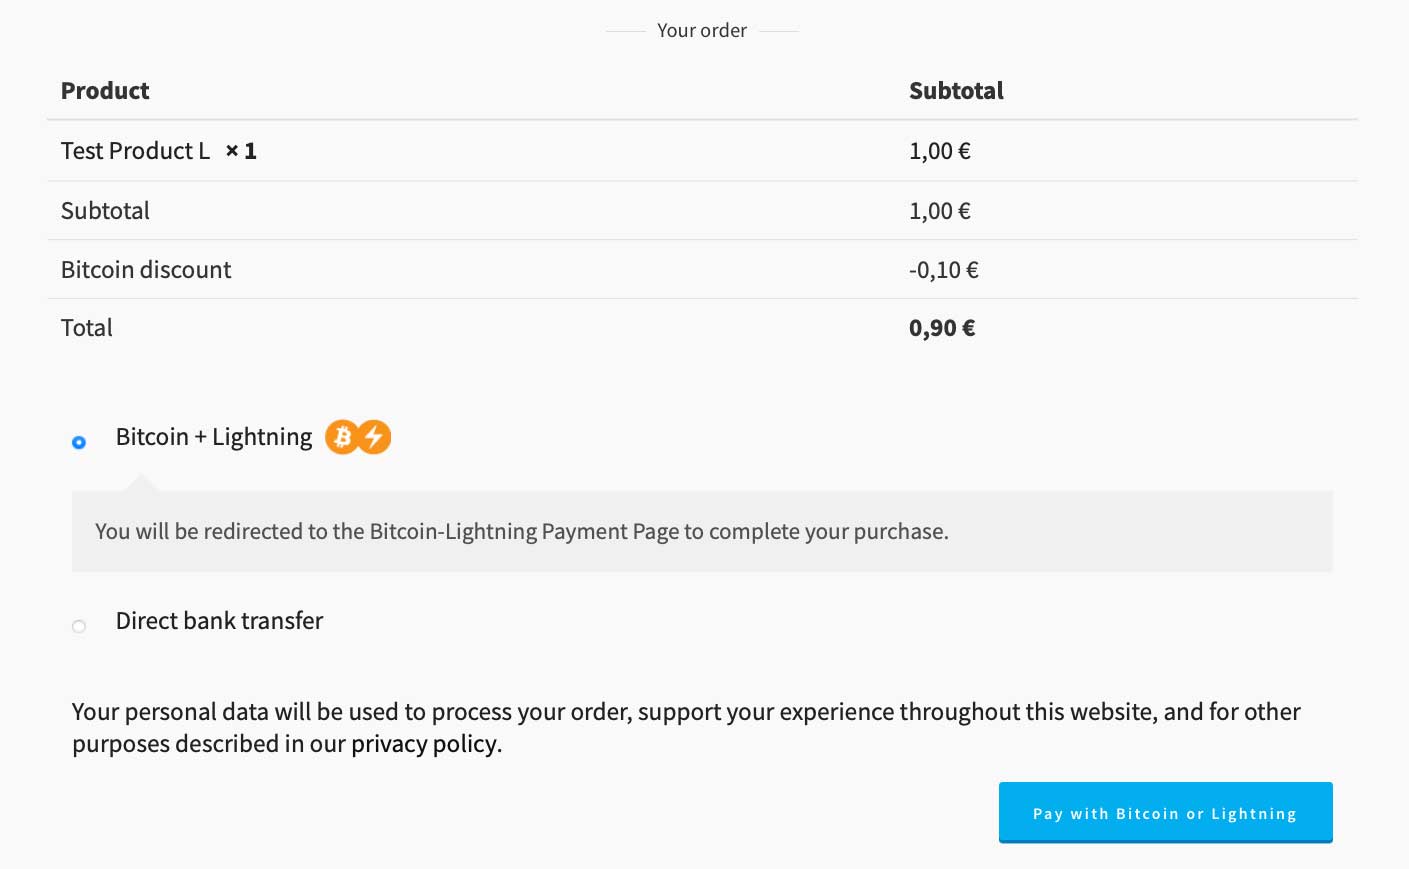Click the Bitcoin + Lightning payment label
This screenshot has width=1409, height=869.
point(214,437)
